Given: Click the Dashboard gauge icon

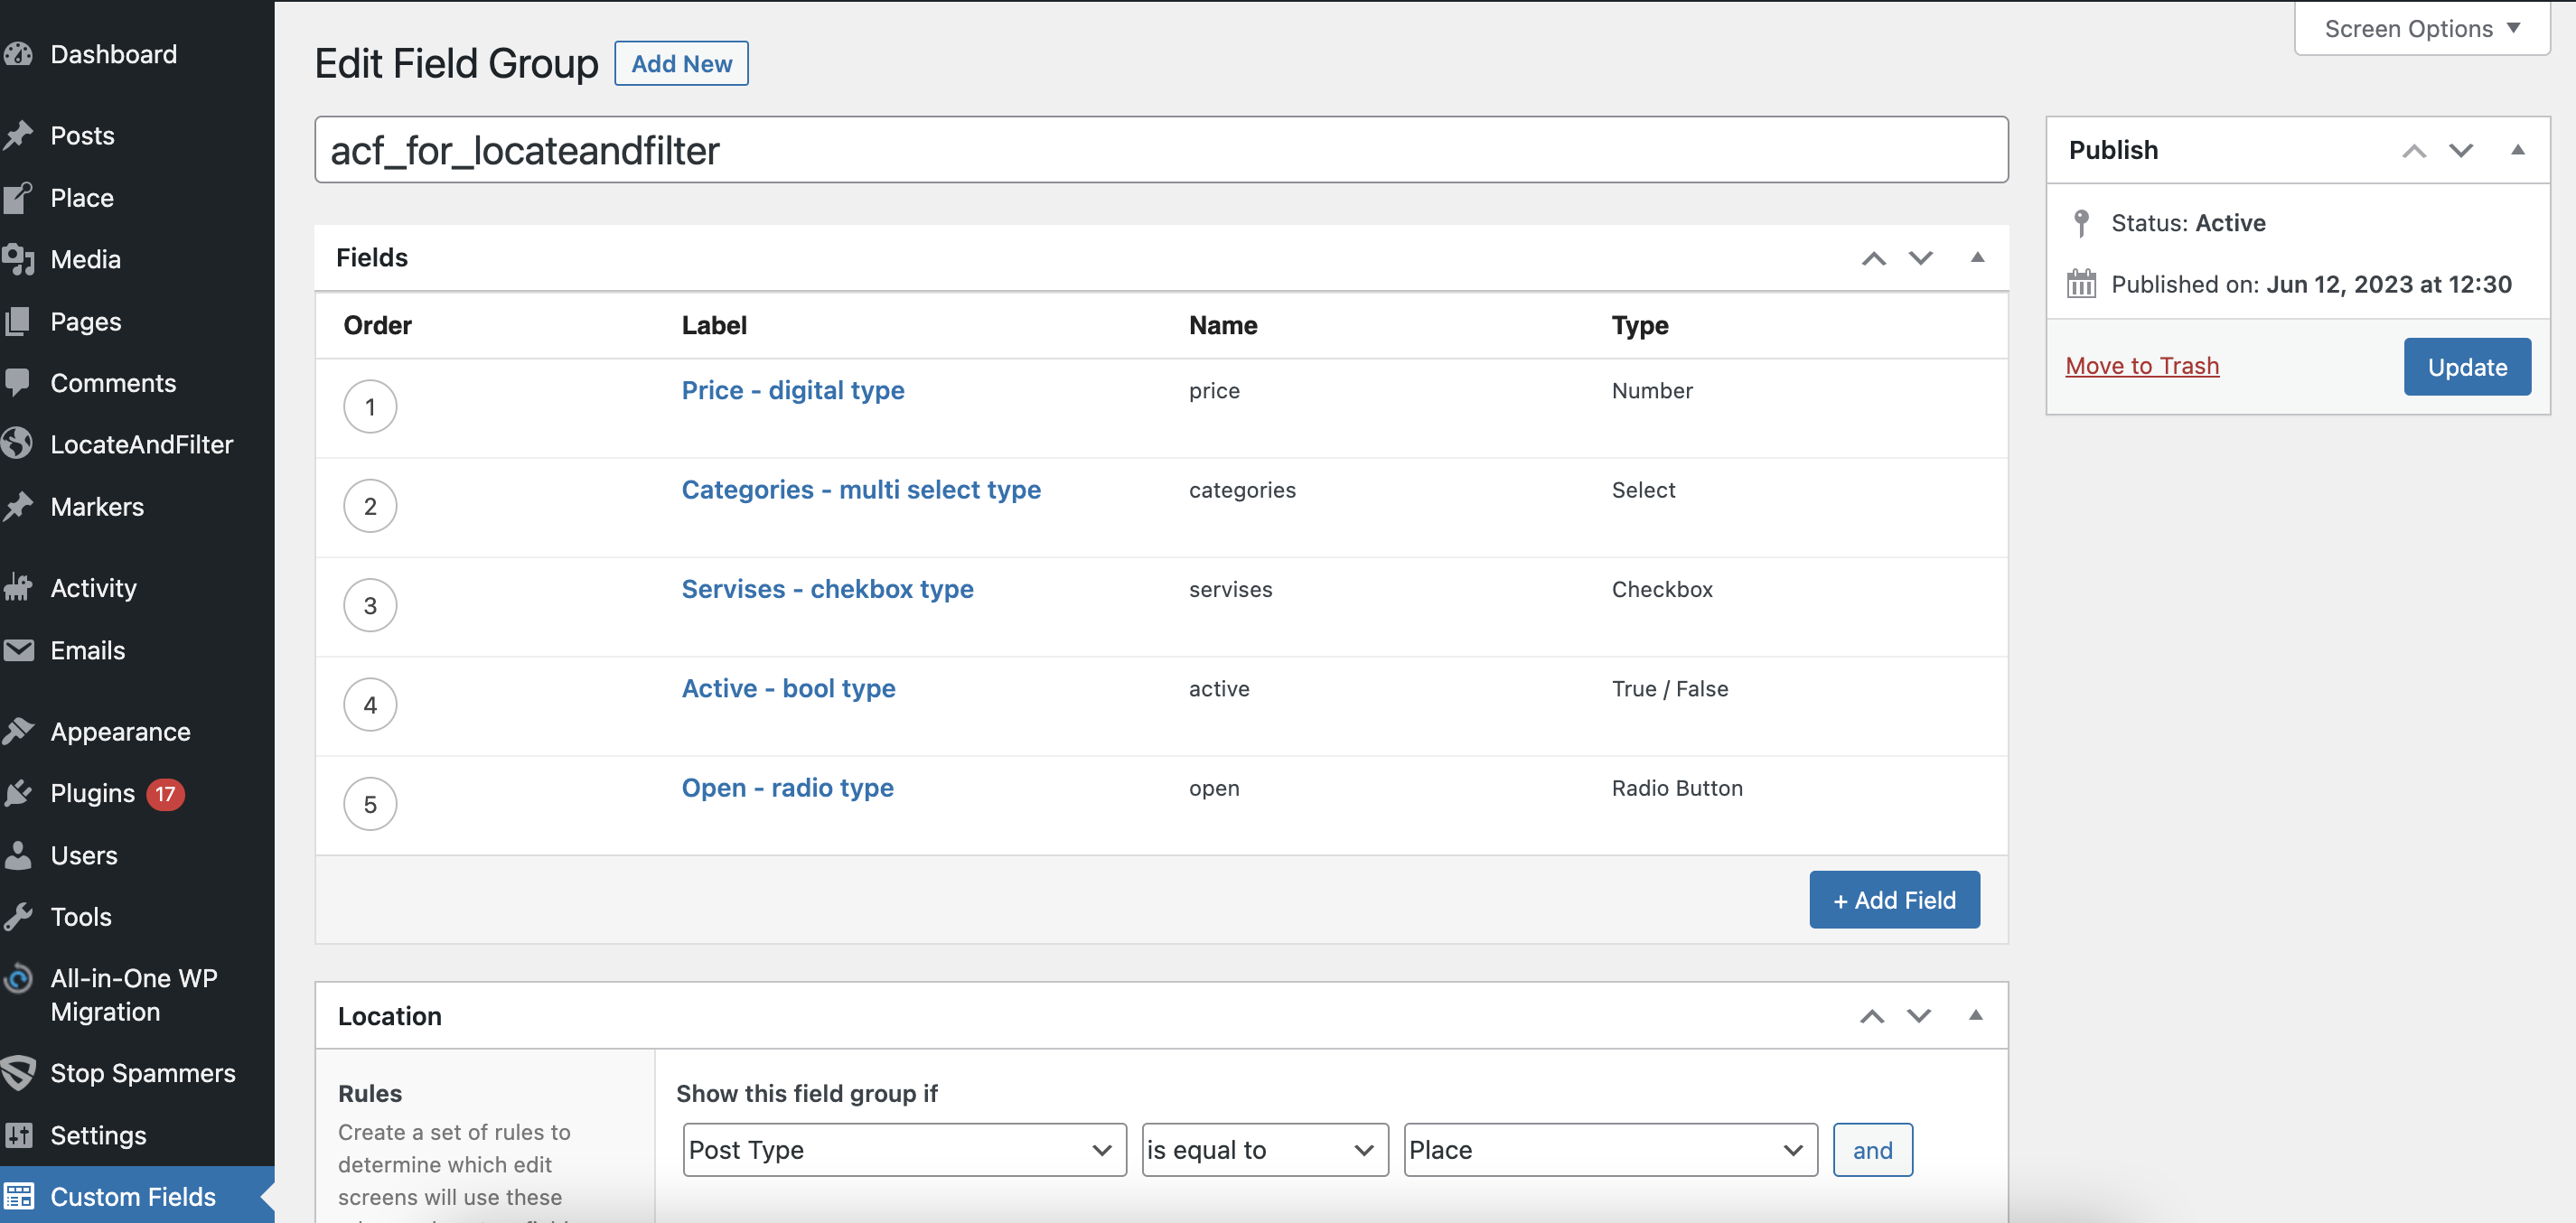Looking at the screenshot, I should (x=19, y=54).
